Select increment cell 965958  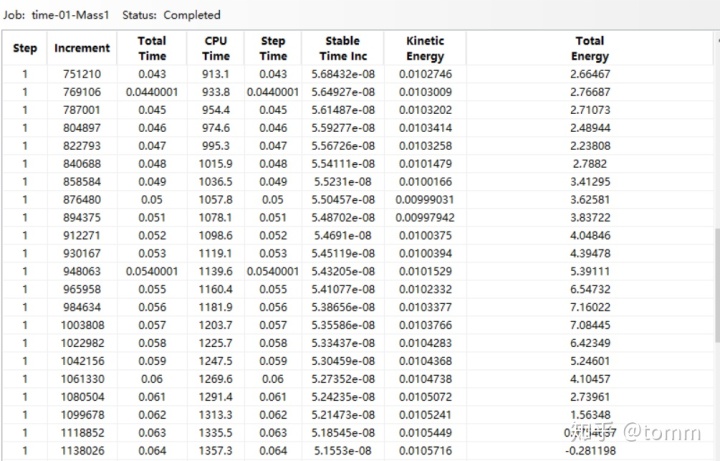[82, 289]
